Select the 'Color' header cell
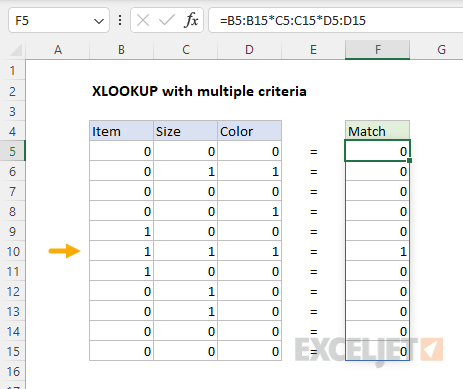The height and width of the screenshot is (389, 463). [x=249, y=131]
